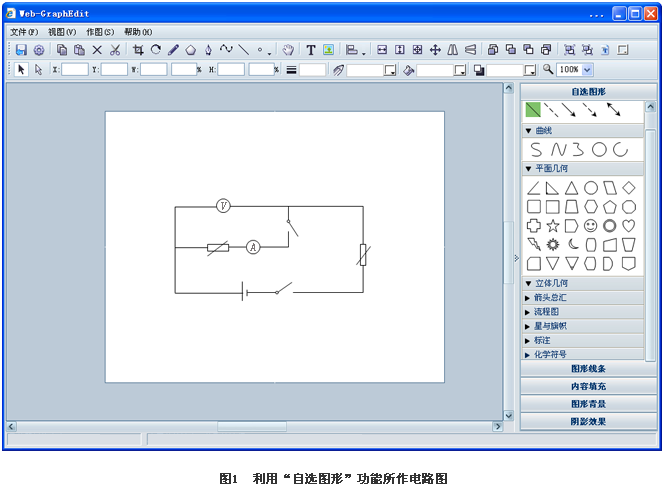Click the Paste clipboard icon

pyautogui.click(x=79, y=50)
